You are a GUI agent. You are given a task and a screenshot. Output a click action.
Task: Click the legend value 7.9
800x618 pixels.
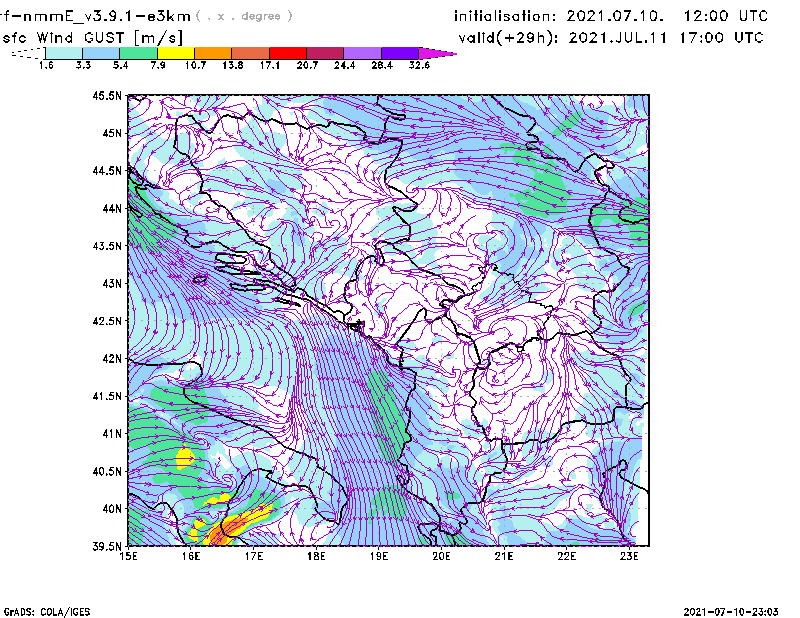158,65
